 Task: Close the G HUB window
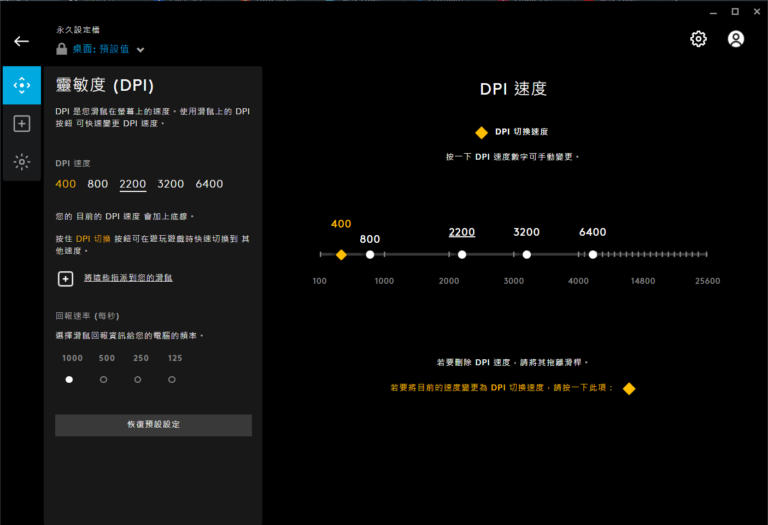[x=757, y=12]
